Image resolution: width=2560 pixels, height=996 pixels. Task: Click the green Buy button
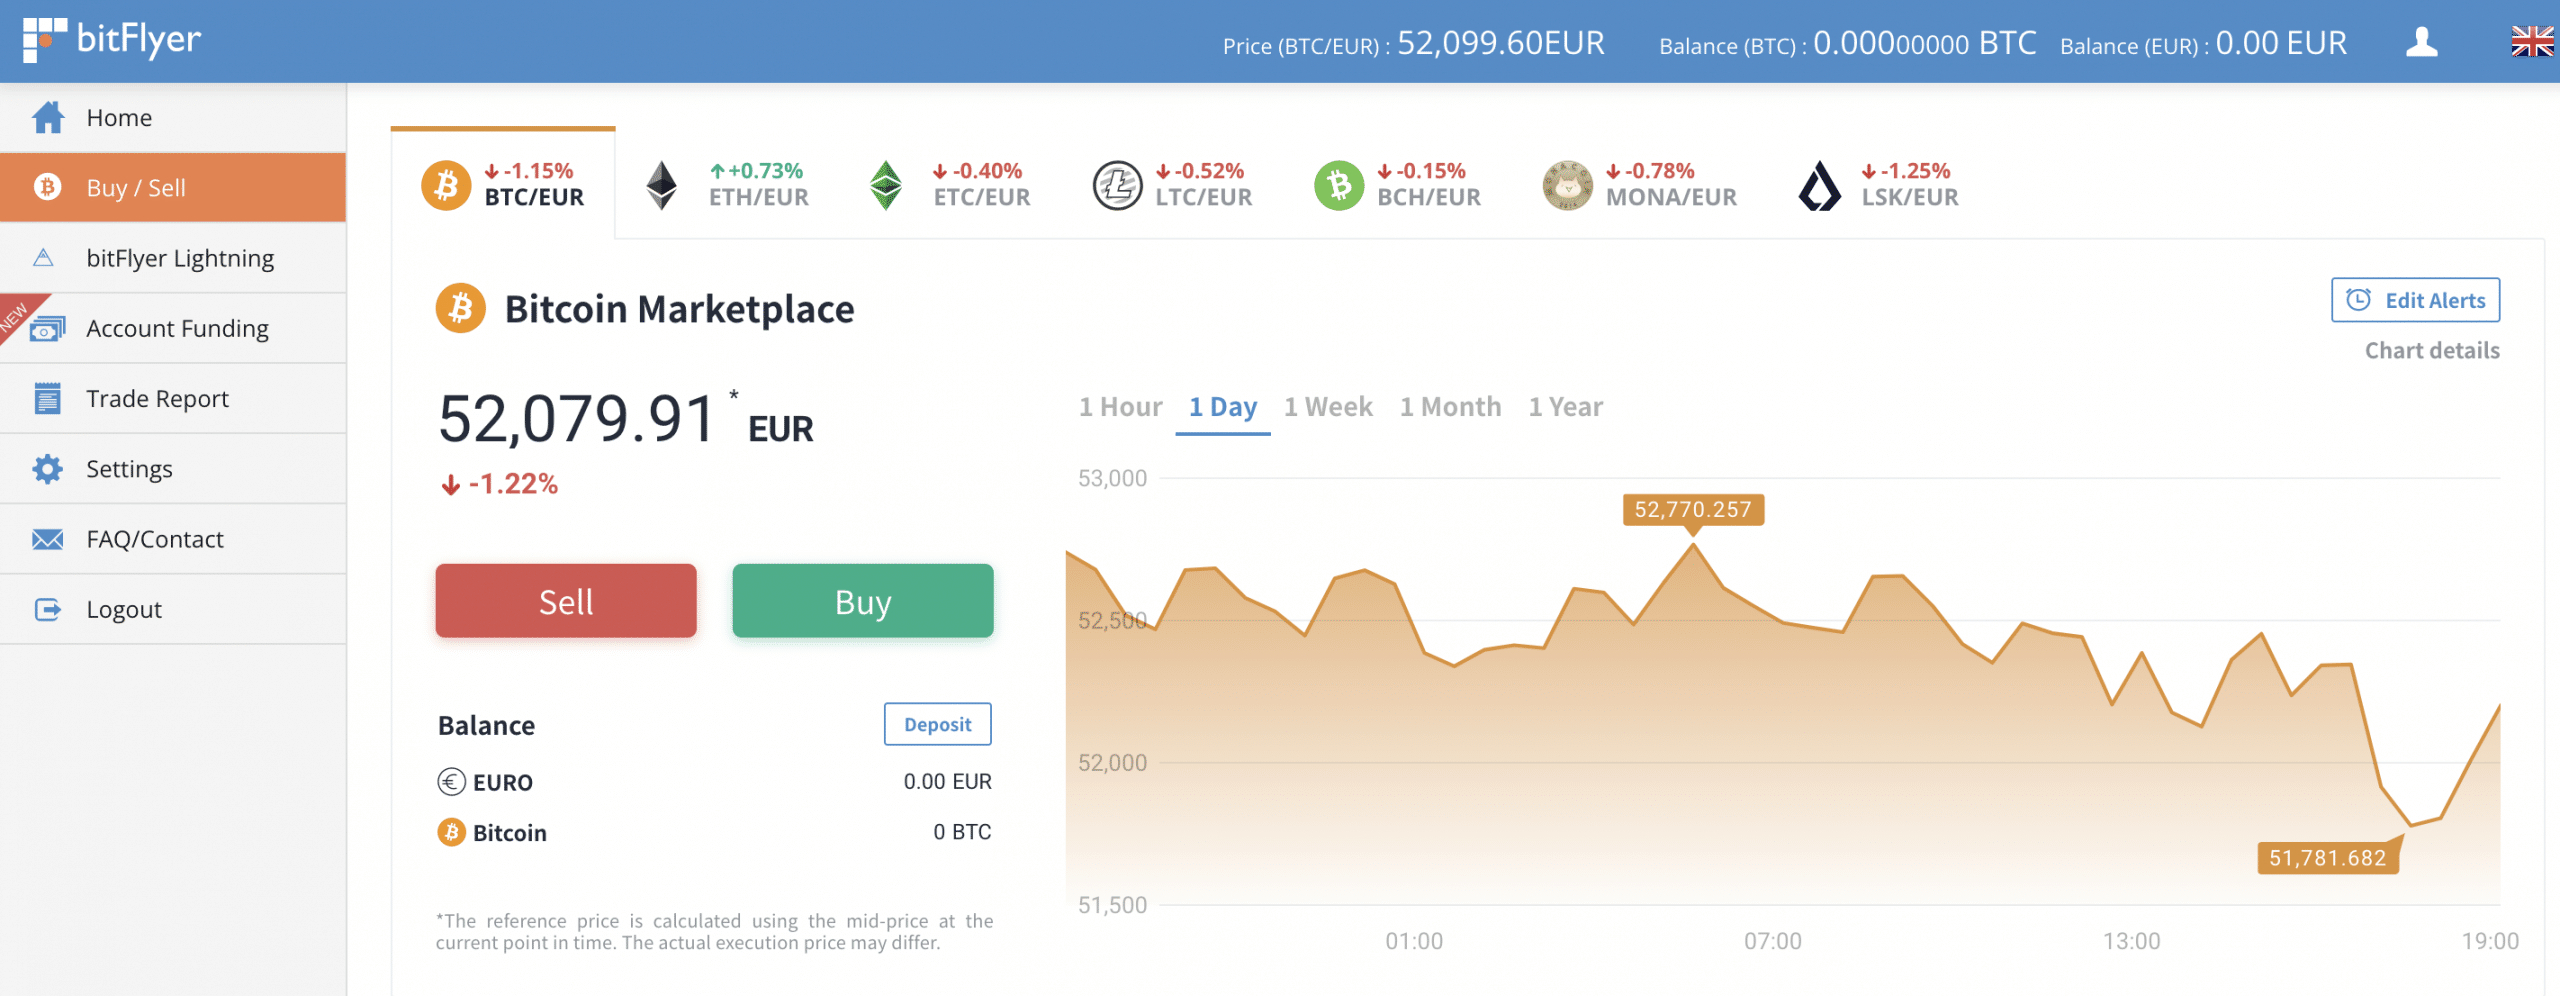(x=863, y=601)
